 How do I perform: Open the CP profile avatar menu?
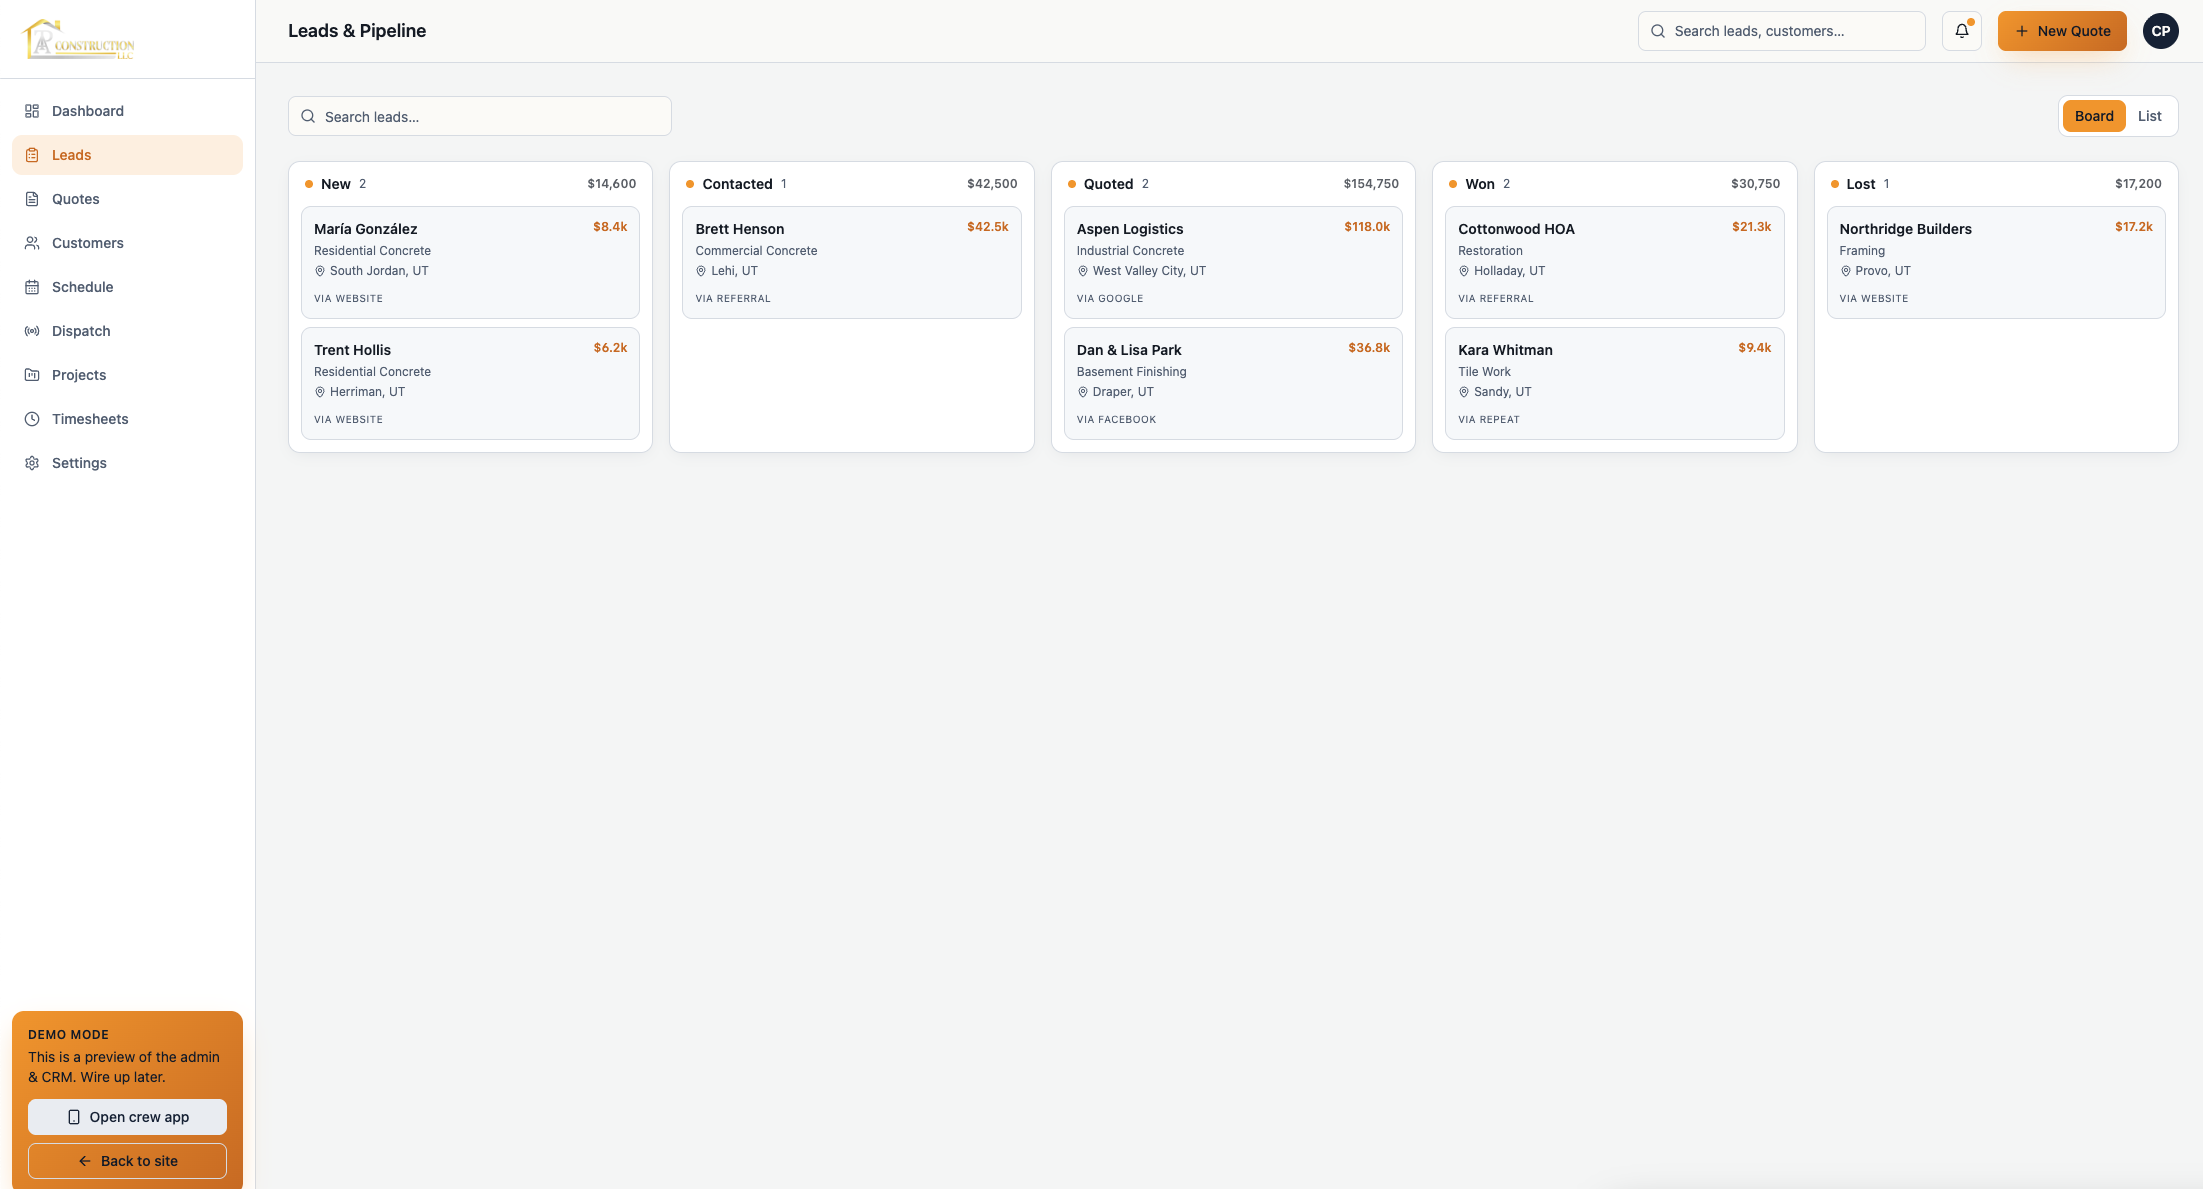(x=2160, y=30)
